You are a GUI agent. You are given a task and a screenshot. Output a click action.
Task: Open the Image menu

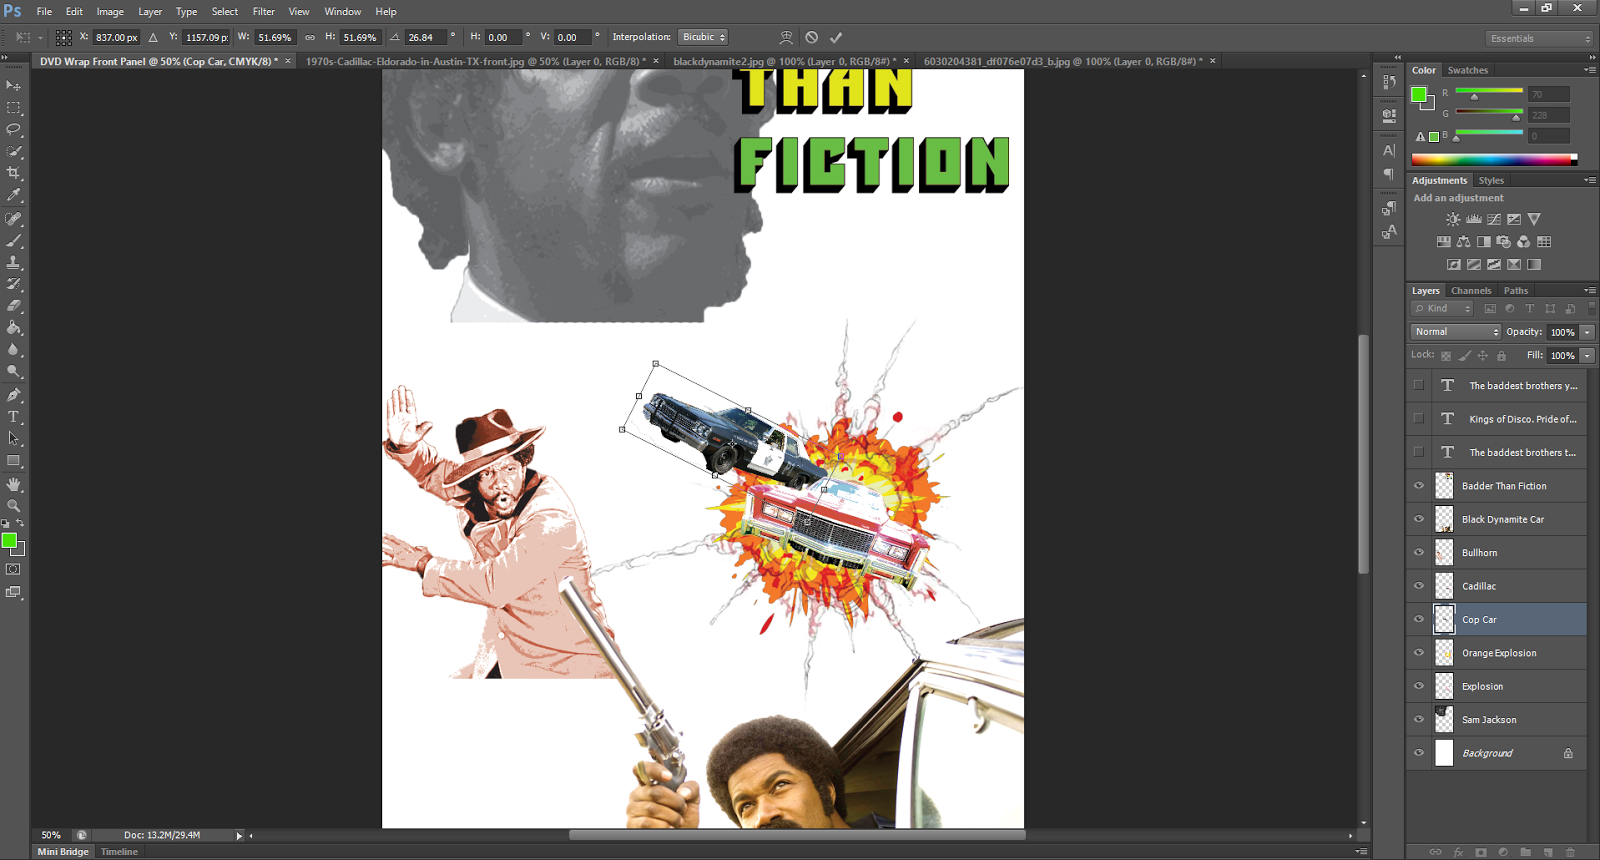pyautogui.click(x=110, y=12)
